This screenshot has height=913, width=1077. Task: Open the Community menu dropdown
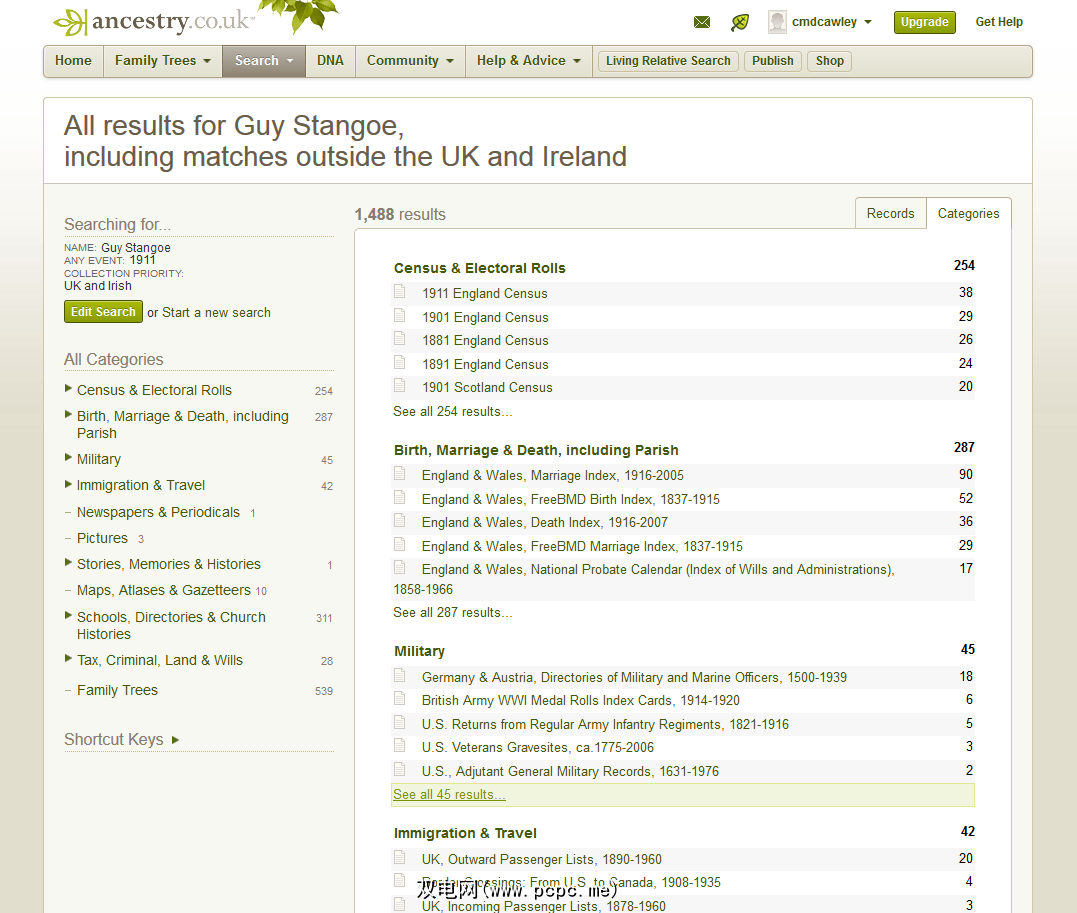pos(410,61)
